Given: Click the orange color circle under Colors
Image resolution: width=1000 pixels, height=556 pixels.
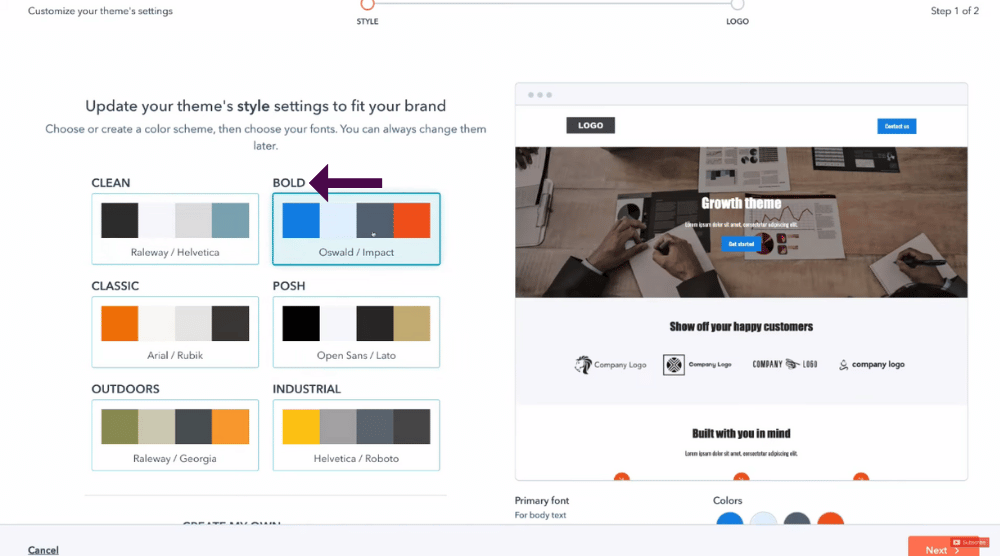Looking at the screenshot, I should [830, 518].
